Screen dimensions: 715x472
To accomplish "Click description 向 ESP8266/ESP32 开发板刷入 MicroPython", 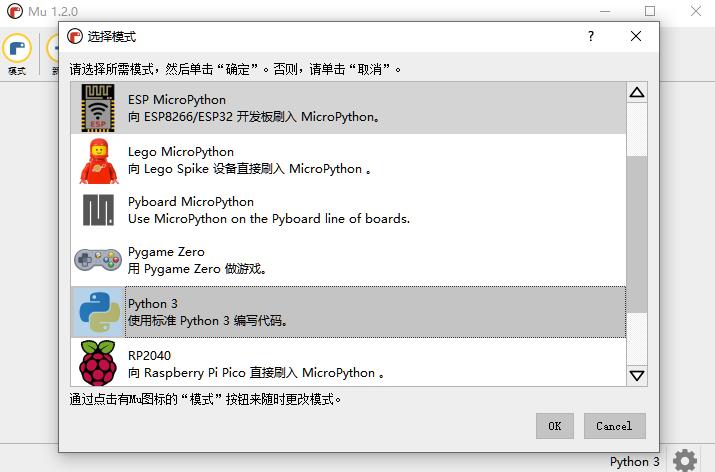I will (254, 117).
